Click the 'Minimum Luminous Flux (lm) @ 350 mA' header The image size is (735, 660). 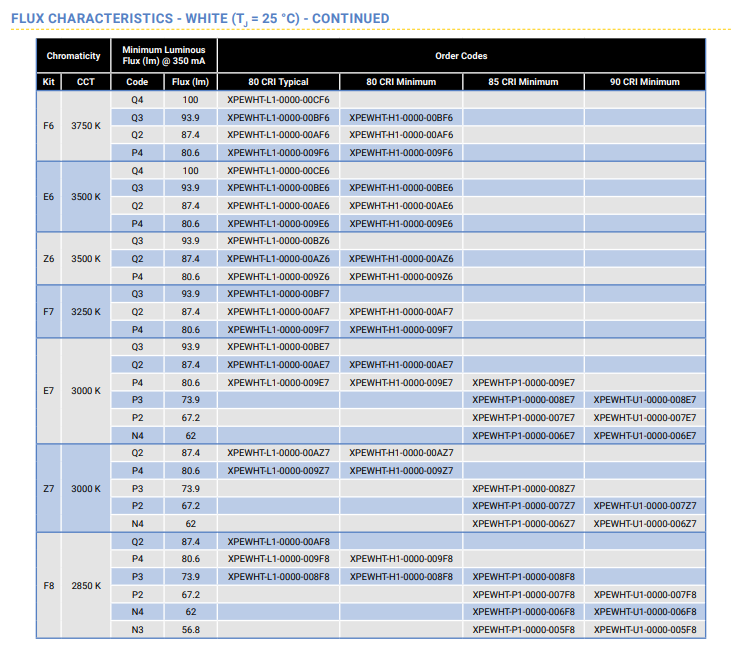pos(164,55)
